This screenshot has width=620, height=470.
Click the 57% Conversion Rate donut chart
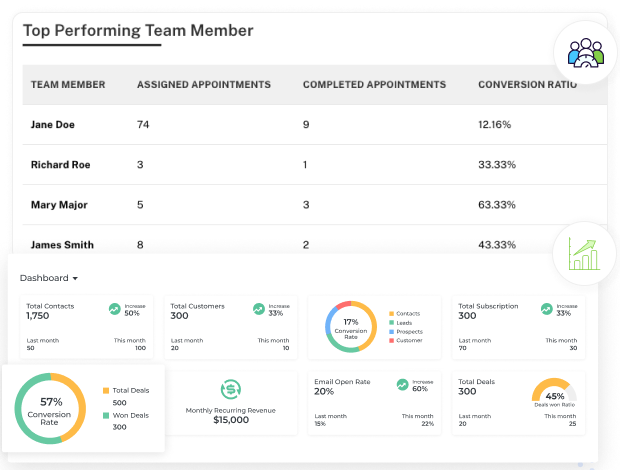tap(50, 408)
